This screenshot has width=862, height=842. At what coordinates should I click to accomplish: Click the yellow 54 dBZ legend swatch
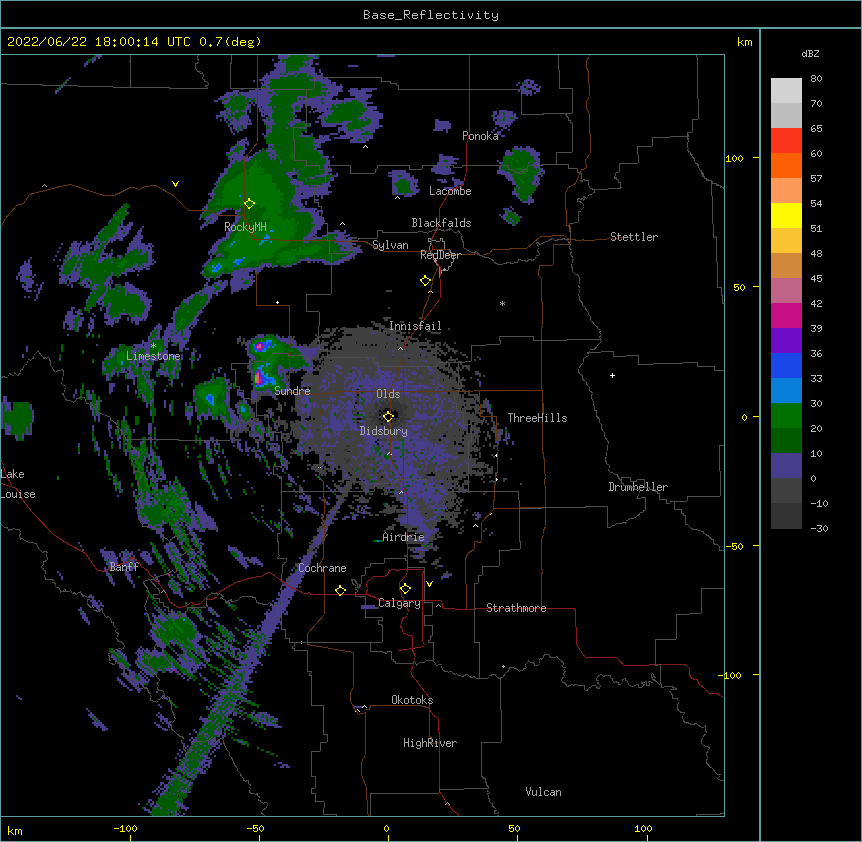(x=786, y=215)
